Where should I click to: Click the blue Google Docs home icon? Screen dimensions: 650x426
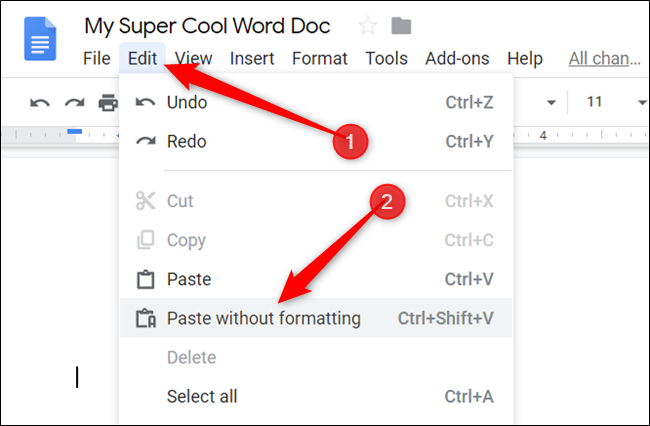[40, 40]
